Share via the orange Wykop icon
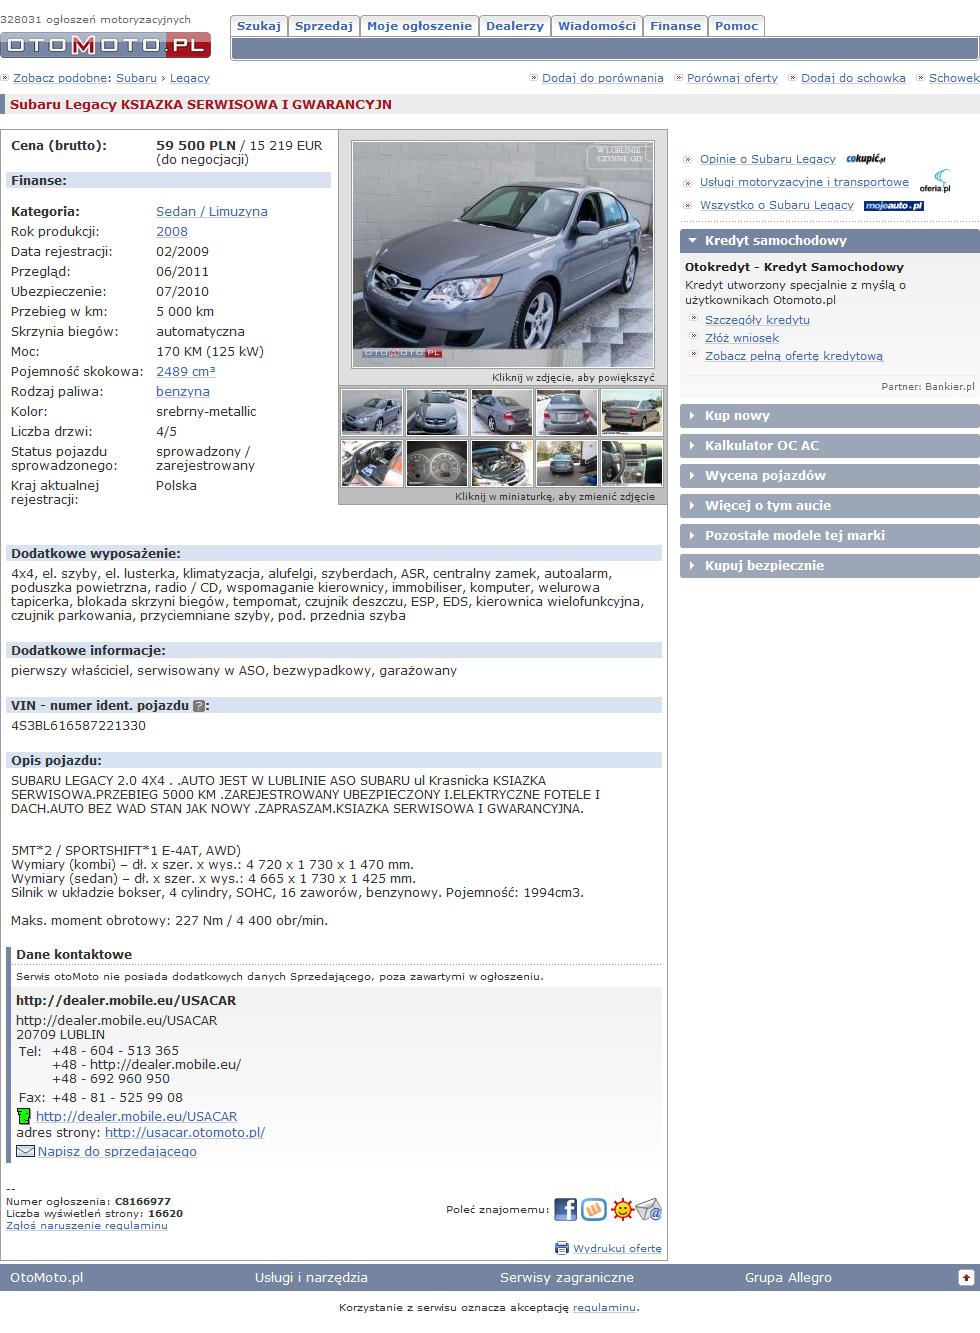The image size is (980, 1333). (594, 1210)
